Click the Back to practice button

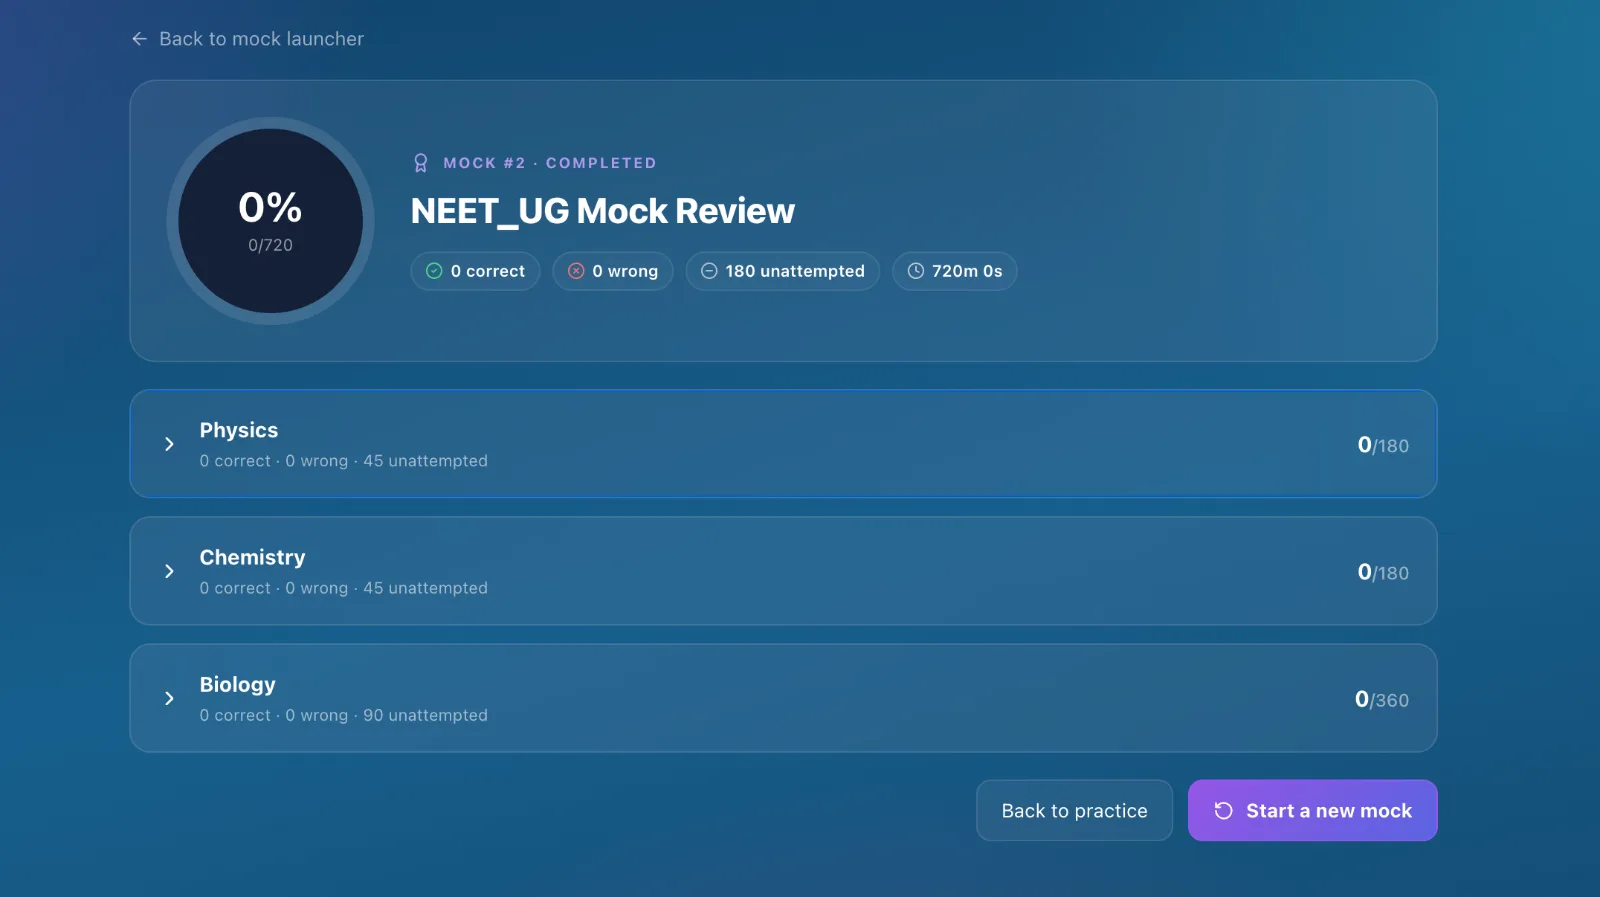(1074, 811)
